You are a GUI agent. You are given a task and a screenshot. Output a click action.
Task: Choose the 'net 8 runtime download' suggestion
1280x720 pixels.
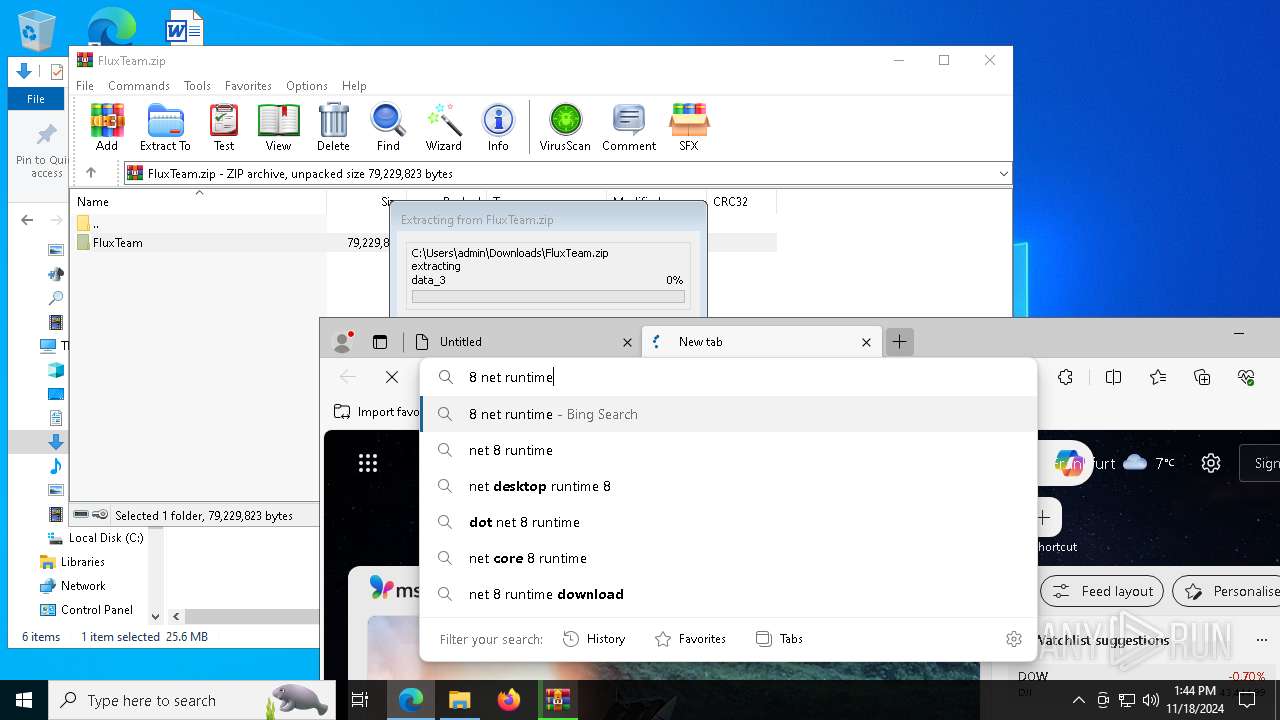coord(729,594)
